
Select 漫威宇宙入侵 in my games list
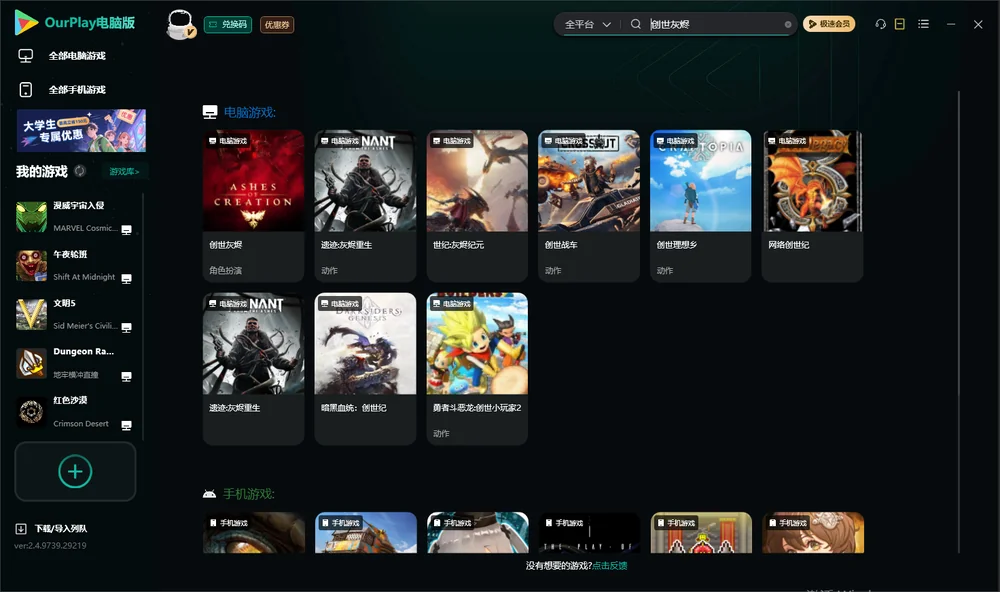tap(75, 217)
